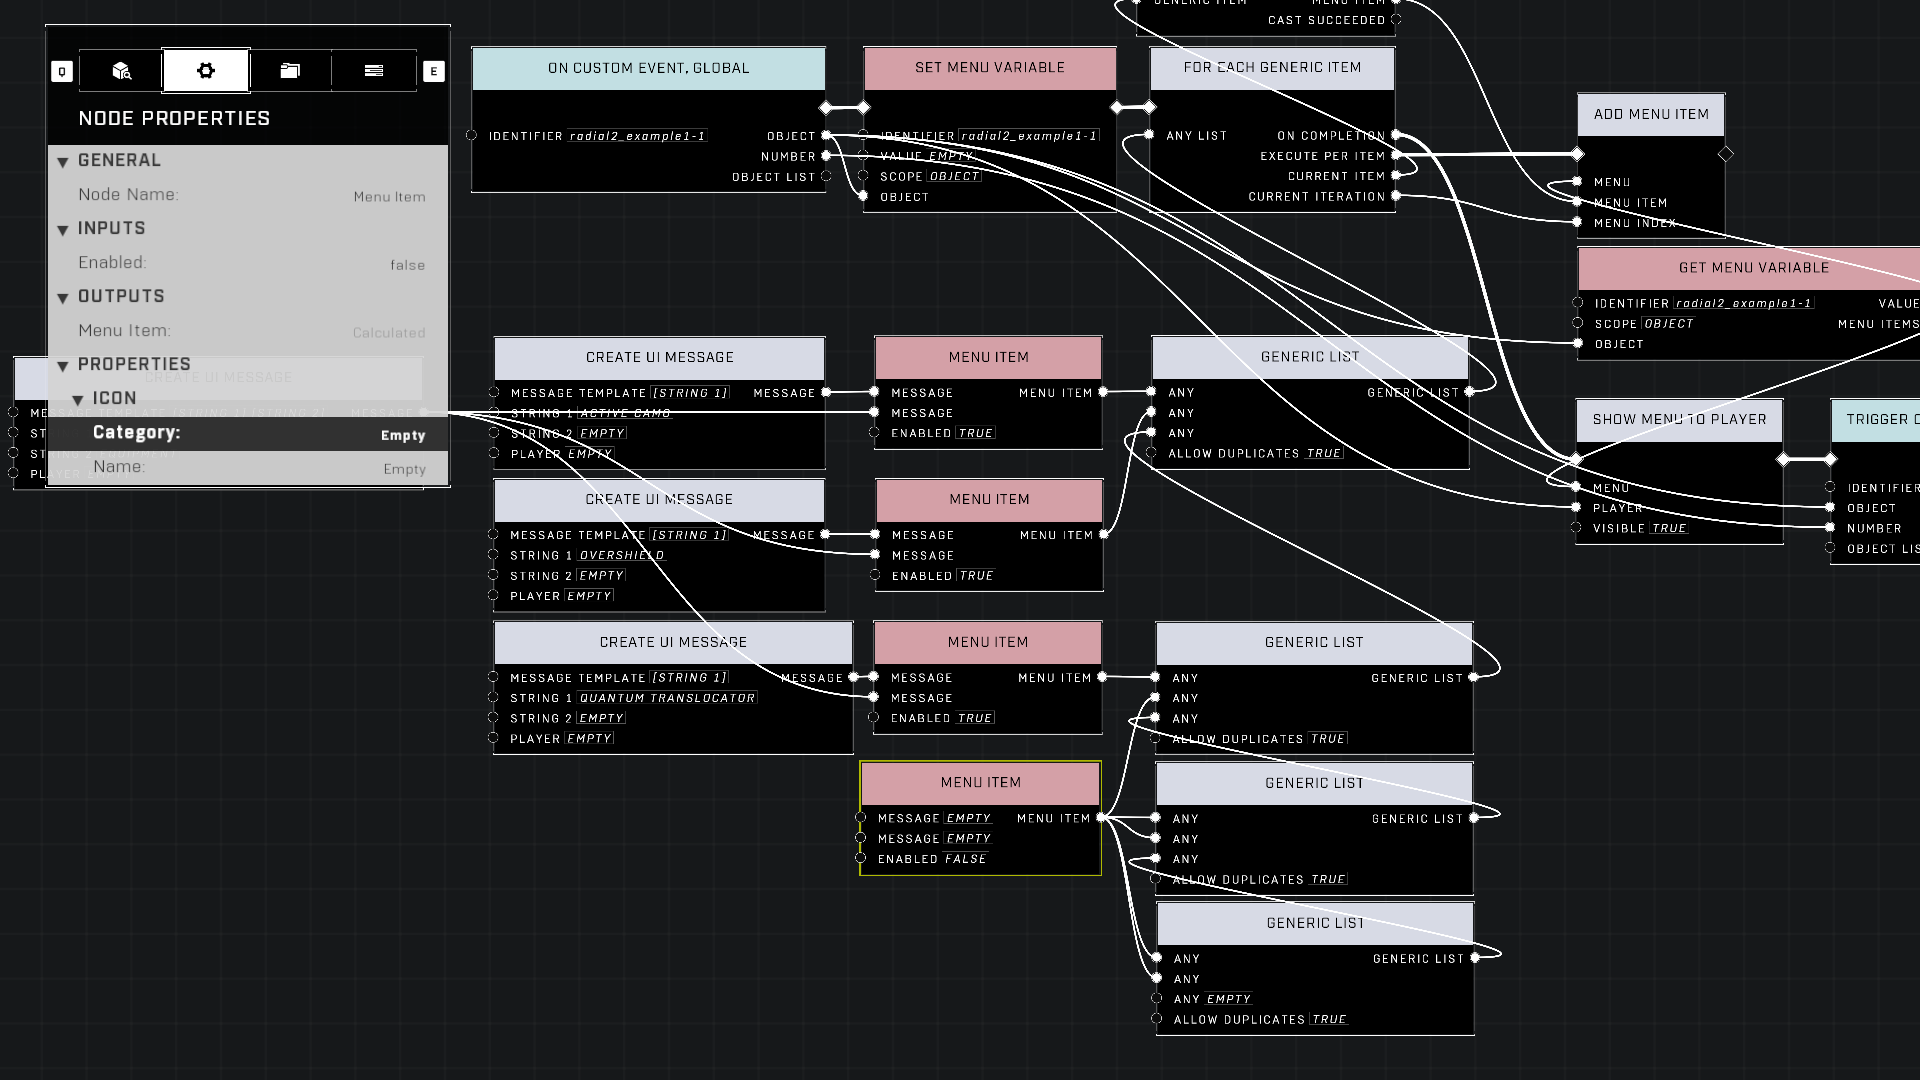Edit the Quantum Translocator String 1 field
1920x1080 pixels.
coord(667,698)
